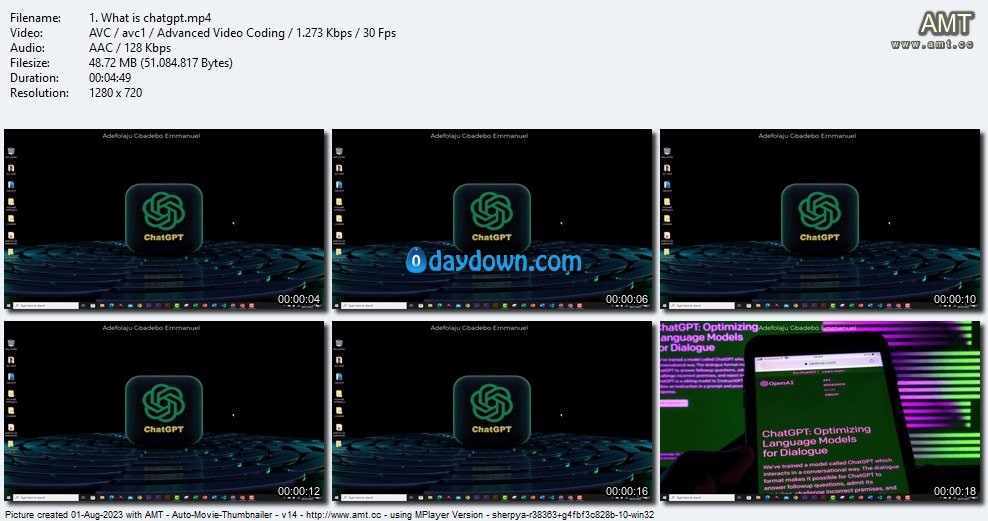
Task: Click the AMT logo in the header
Action: [946, 25]
